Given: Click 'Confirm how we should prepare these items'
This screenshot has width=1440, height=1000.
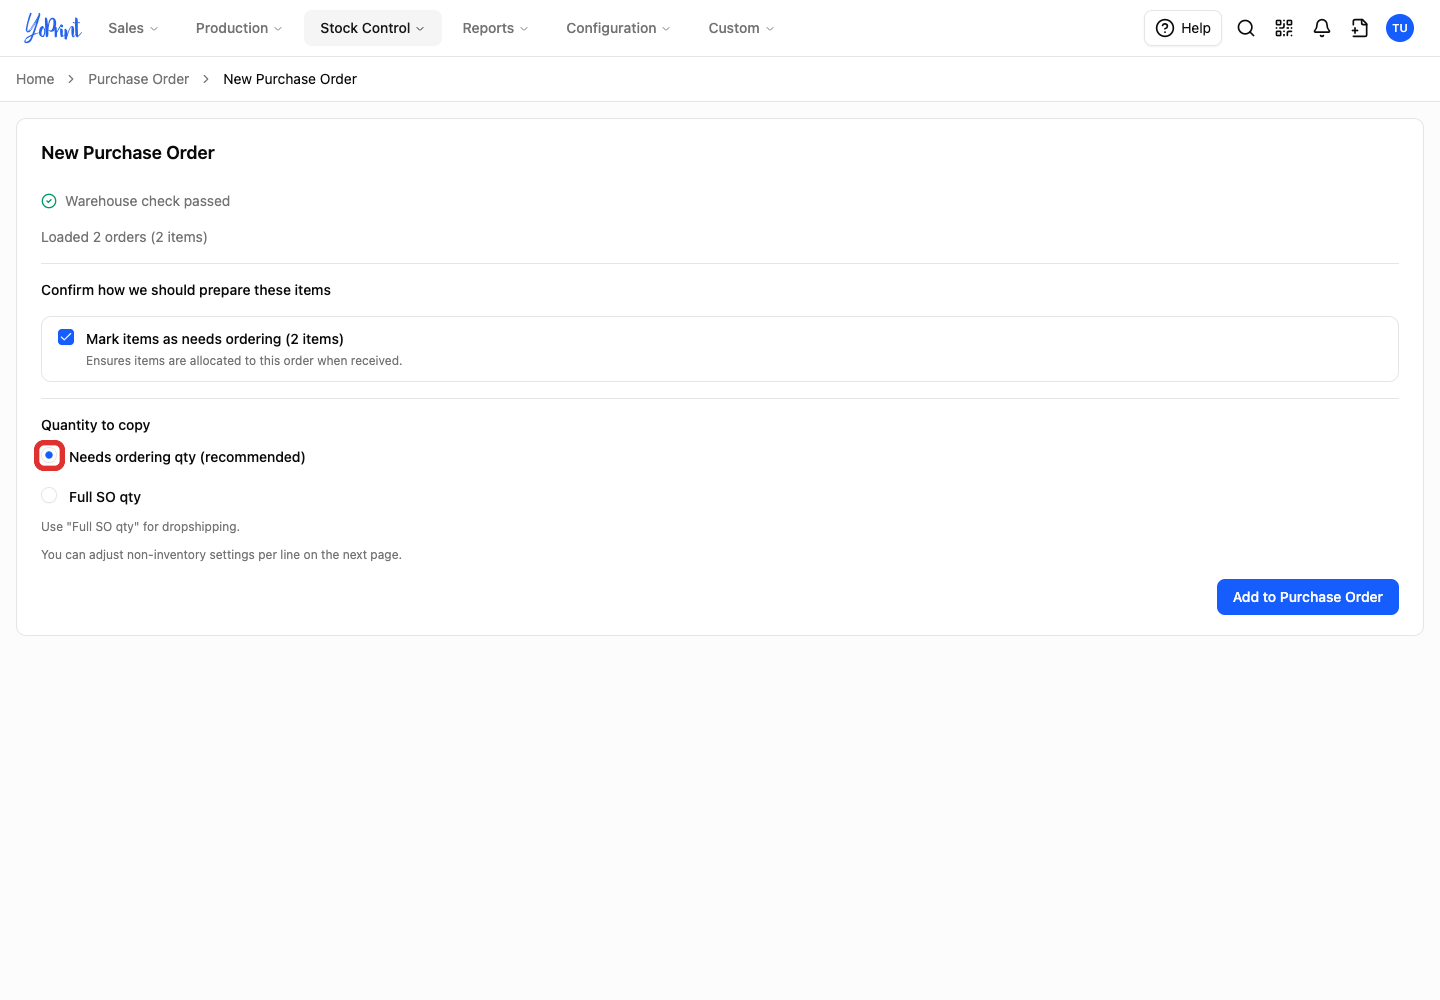Looking at the screenshot, I should click(x=186, y=290).
